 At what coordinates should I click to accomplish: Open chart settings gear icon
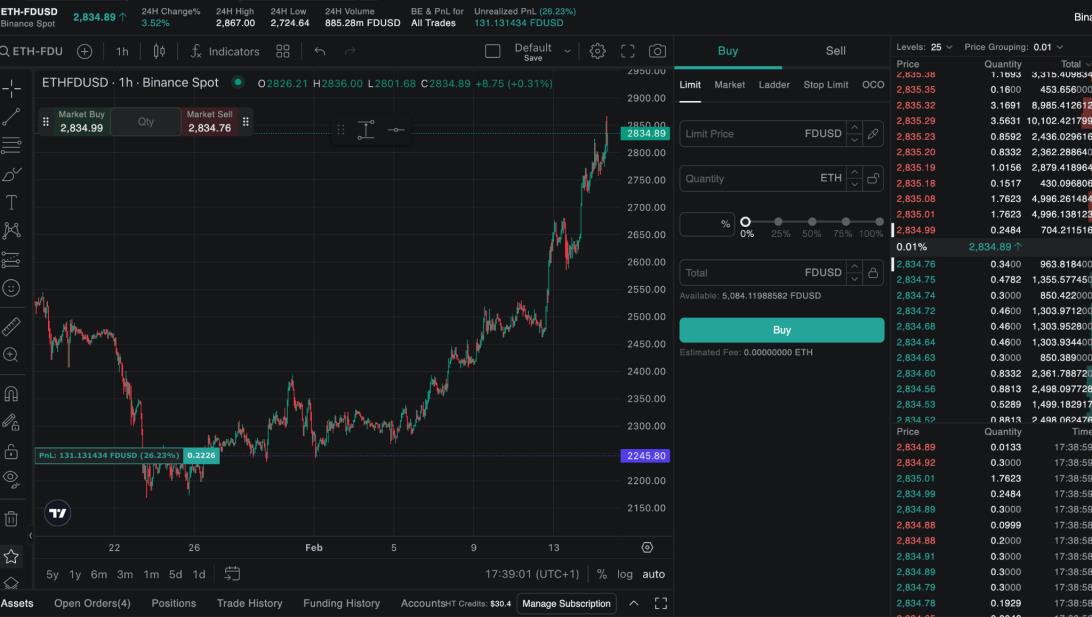597,51
